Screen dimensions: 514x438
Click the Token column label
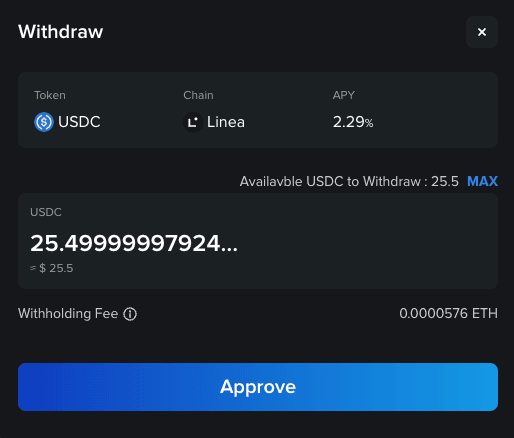click(50, 95)
